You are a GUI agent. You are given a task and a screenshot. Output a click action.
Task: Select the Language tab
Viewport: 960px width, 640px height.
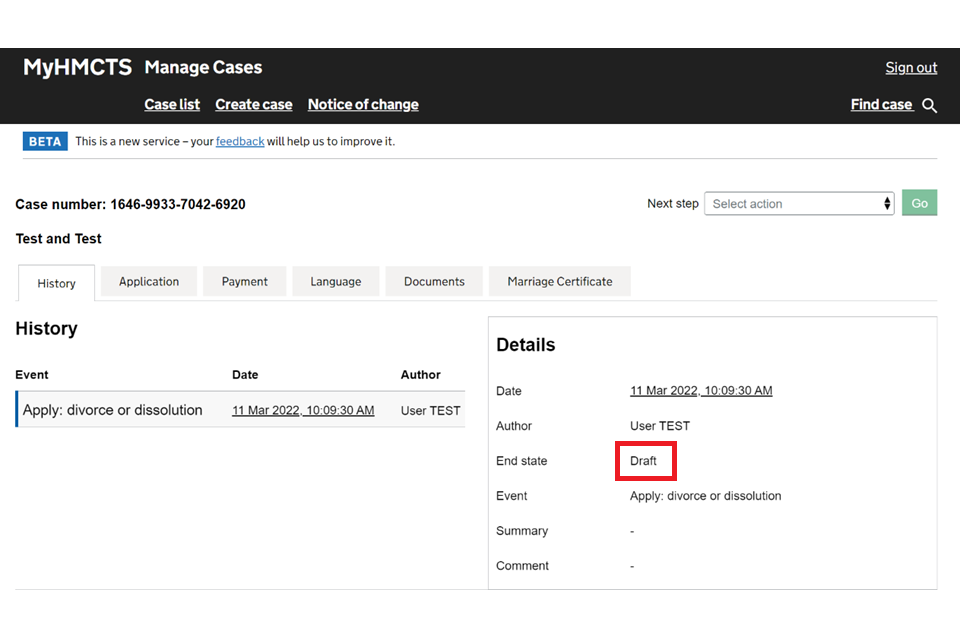[336, 282]
